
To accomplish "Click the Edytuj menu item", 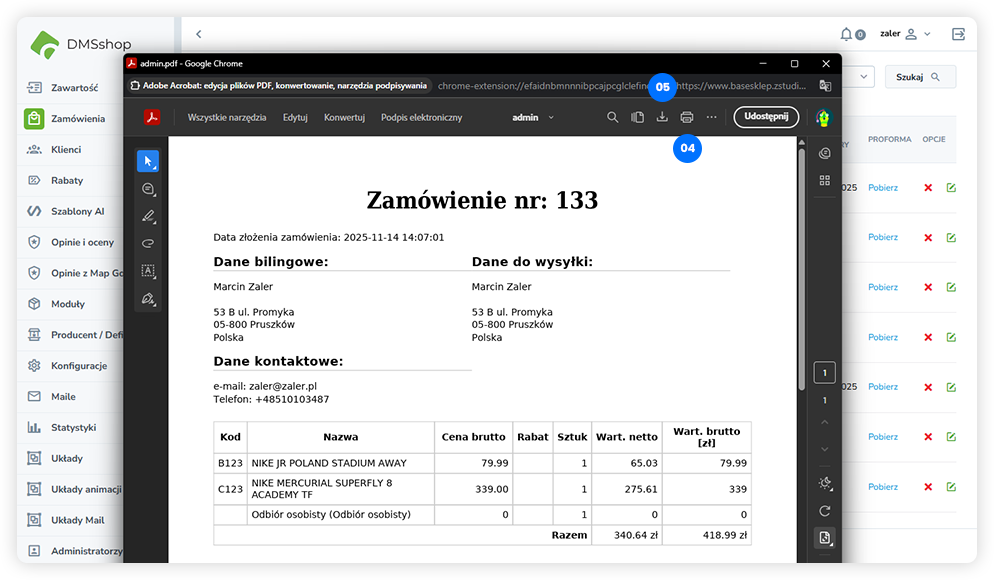I will 295,118.
